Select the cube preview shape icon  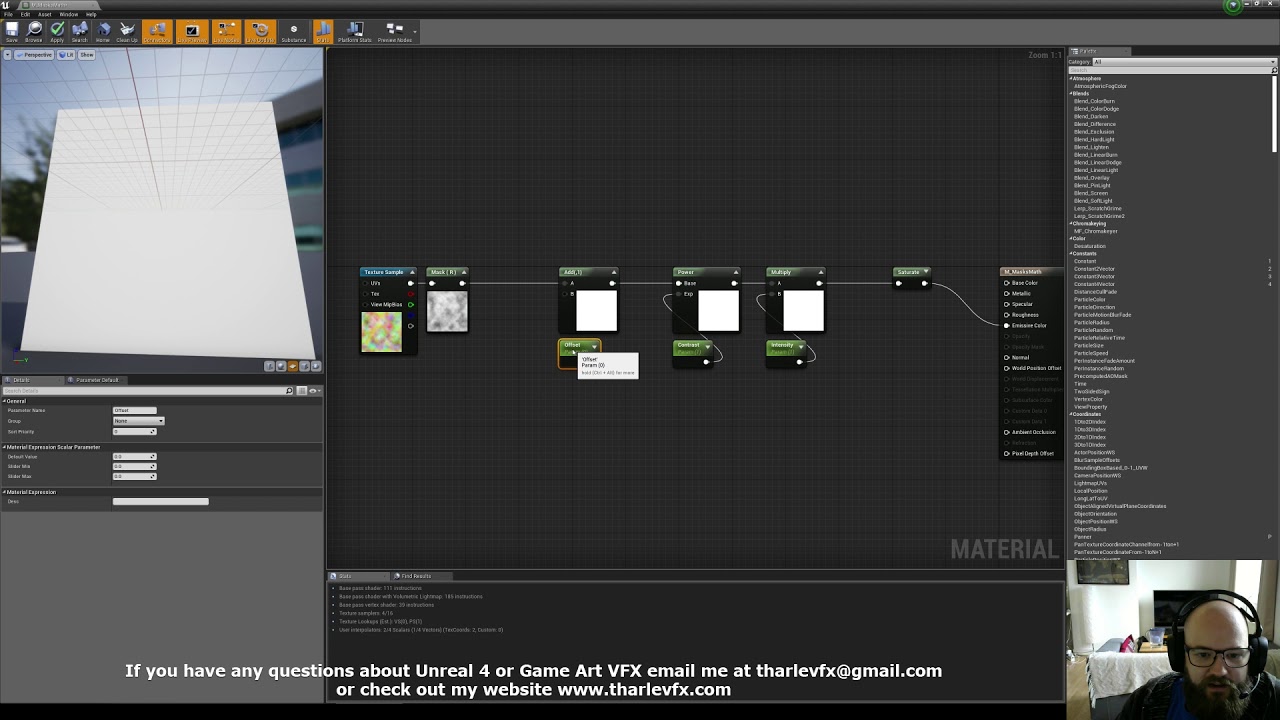[x=304, y=366]
